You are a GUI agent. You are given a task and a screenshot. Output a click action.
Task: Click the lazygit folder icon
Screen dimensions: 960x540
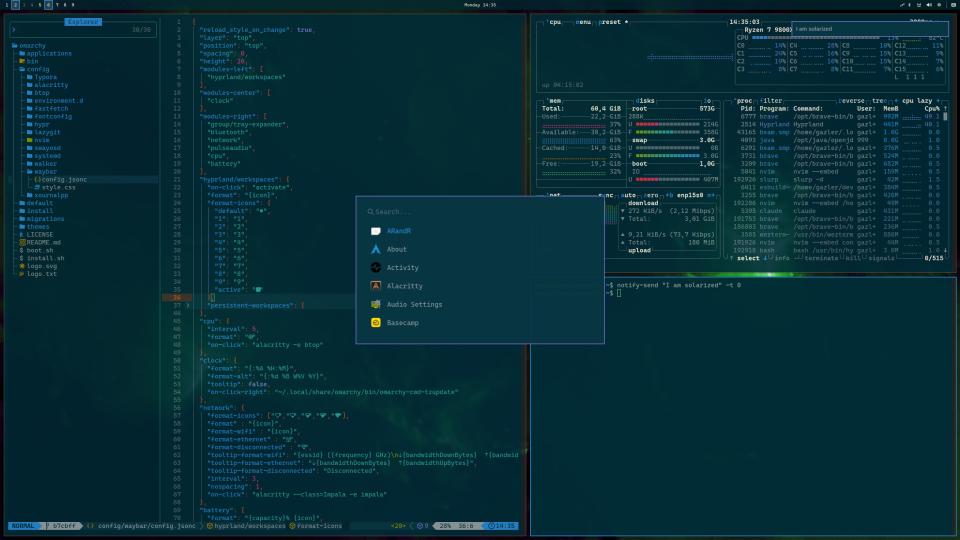click(x=29, y=132)
